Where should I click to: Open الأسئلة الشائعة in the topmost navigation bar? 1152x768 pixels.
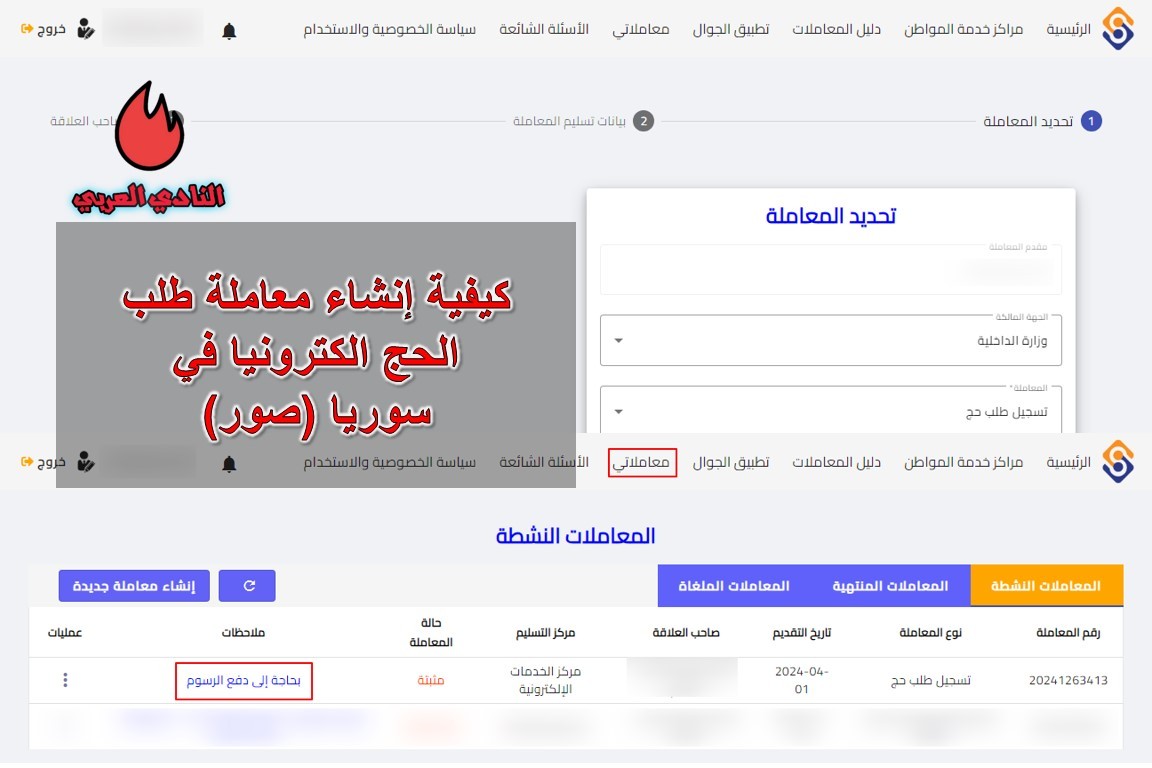click(544, 29)
